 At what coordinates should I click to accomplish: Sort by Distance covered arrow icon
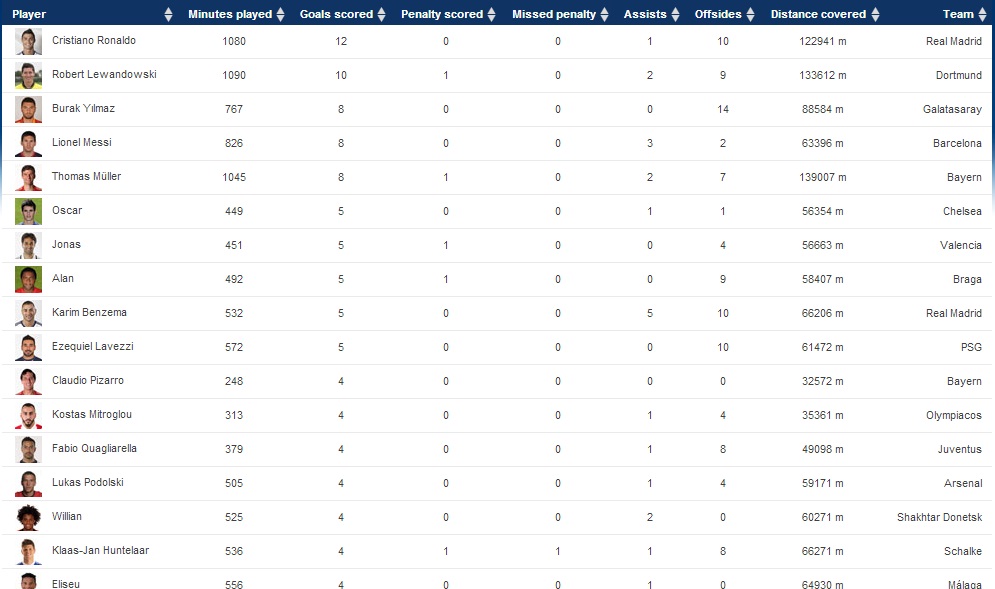(875, 14)
